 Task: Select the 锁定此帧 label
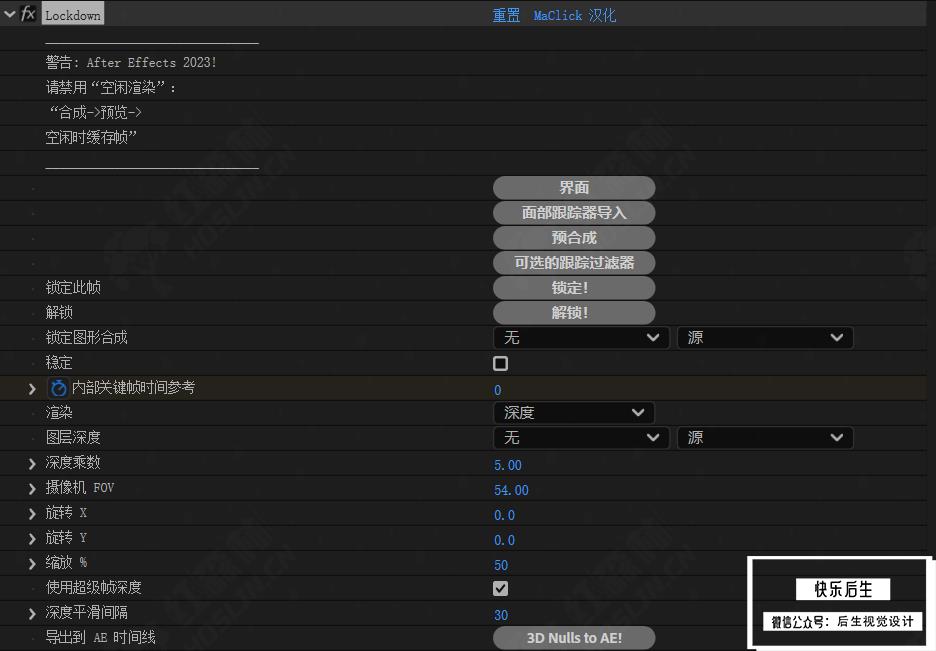coord(73,288)
